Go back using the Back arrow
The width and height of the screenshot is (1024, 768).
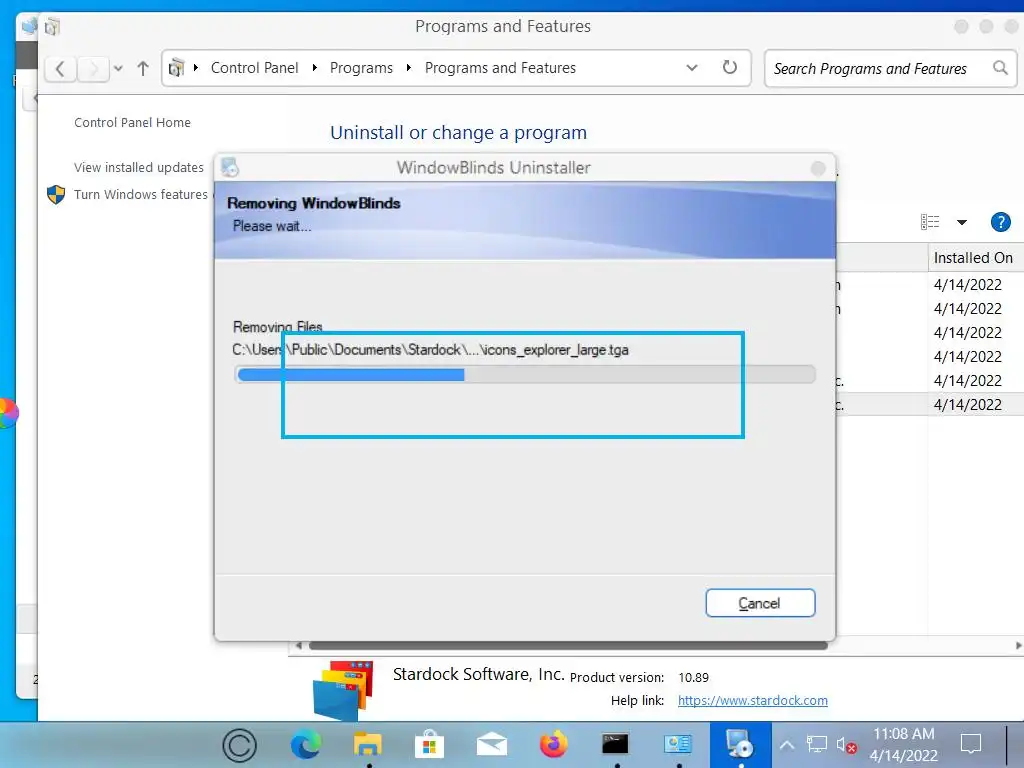pos(60,68)
